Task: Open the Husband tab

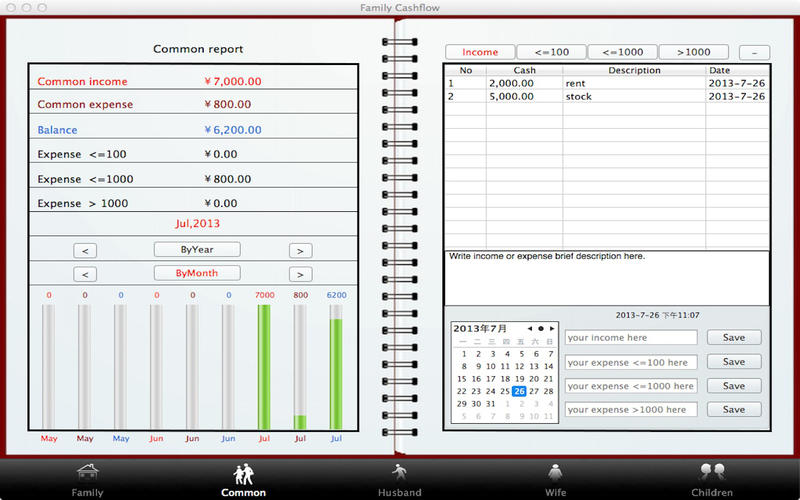Action: (399, 480)
